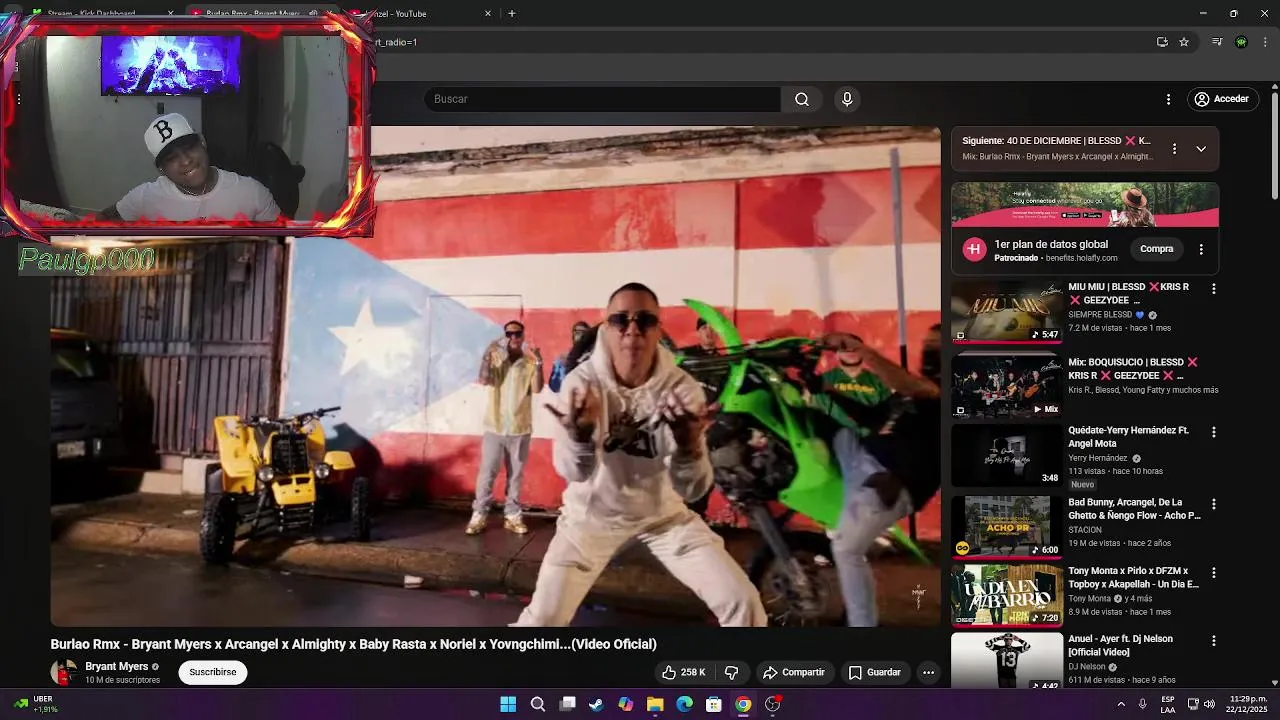Open three-dot menu for Quédate-Yerry Hernández video
This screenshot has width=1280, height=720.
click(x=1214, y=432)
